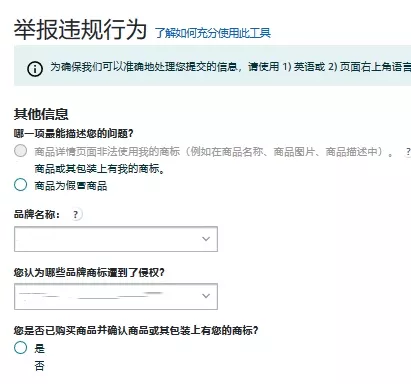This screenshot has height=384, width=411.
Task: Pick the 商品或其包装上有我的商标 option
Action: (100, 169)
